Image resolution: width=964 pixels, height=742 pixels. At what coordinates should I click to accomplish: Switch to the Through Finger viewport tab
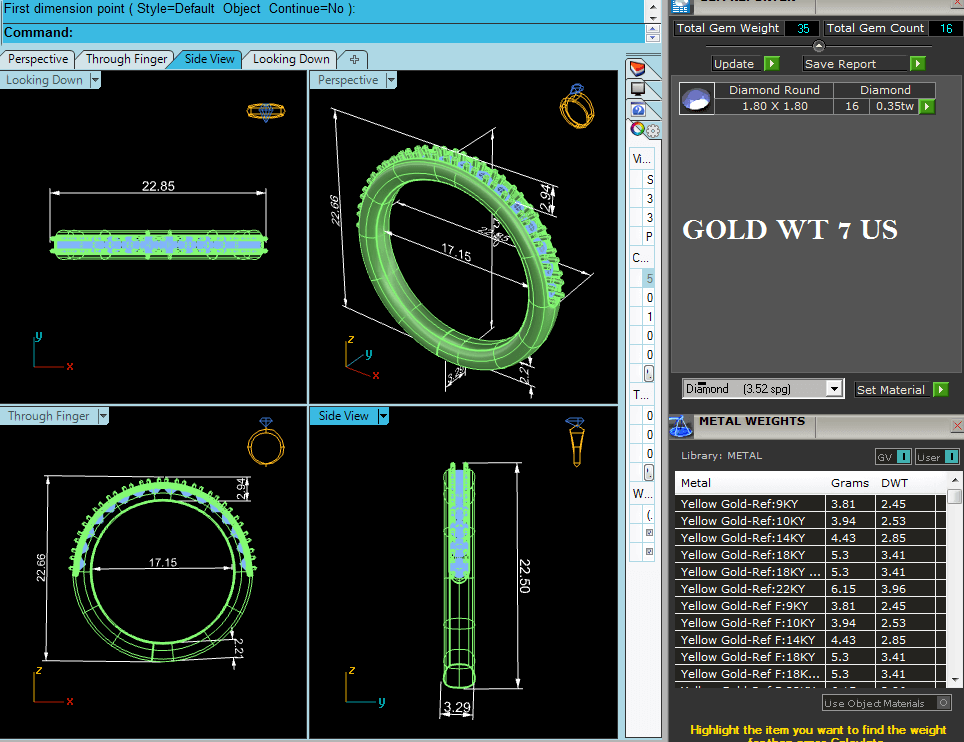tap(126, 59)
